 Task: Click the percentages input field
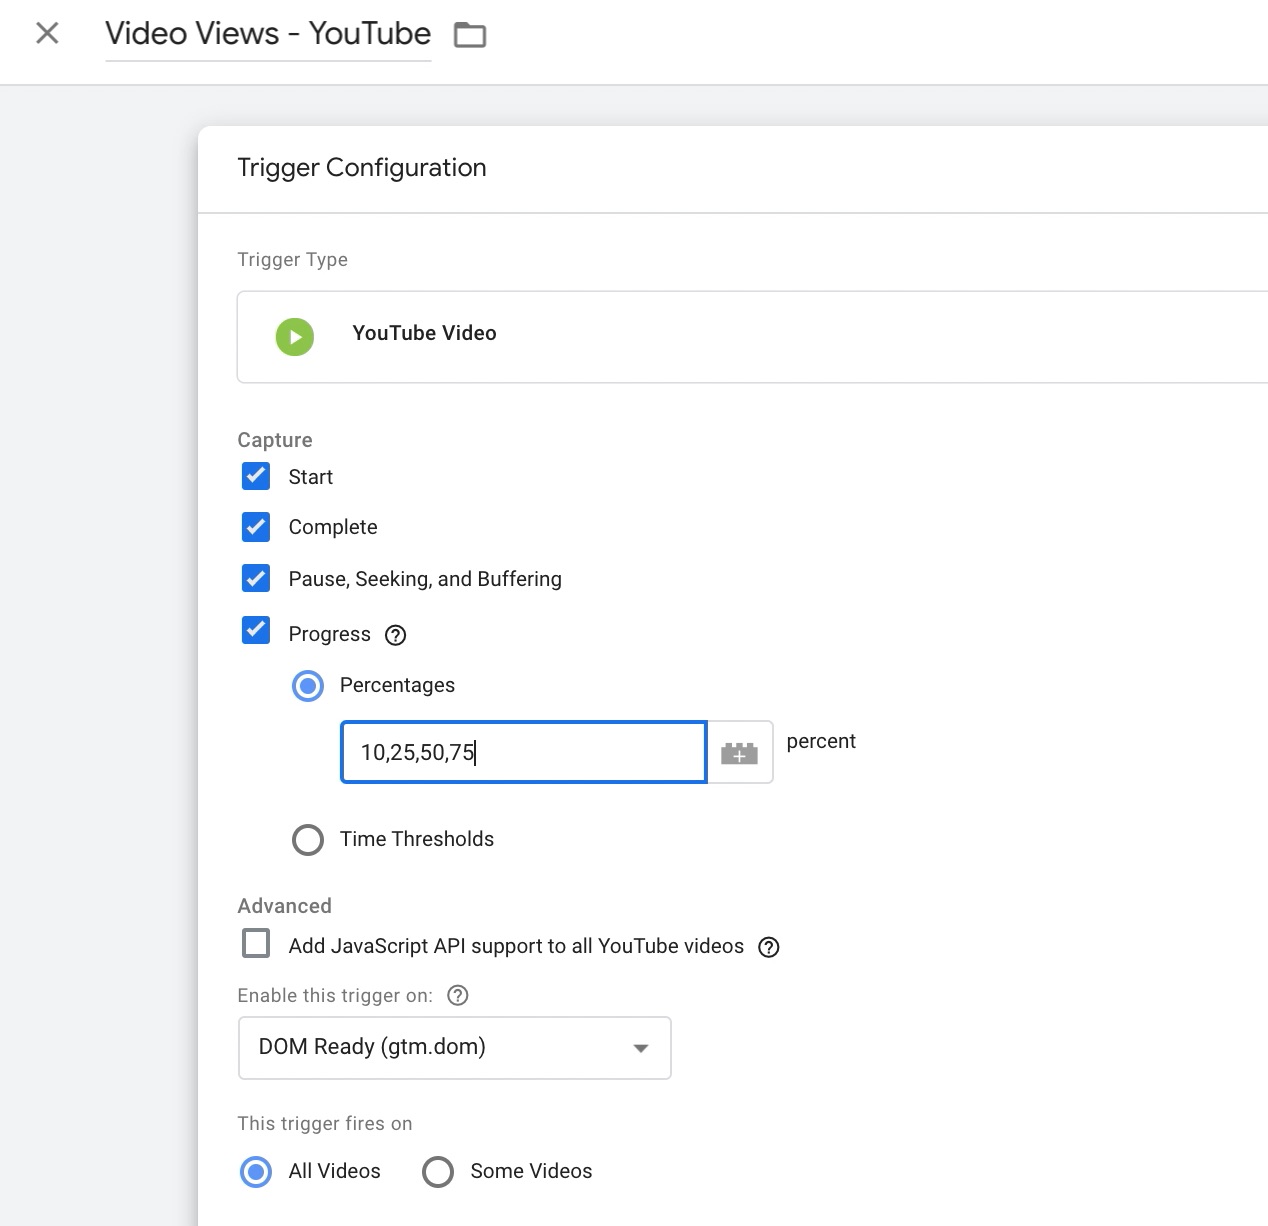[x=524, y=752]
